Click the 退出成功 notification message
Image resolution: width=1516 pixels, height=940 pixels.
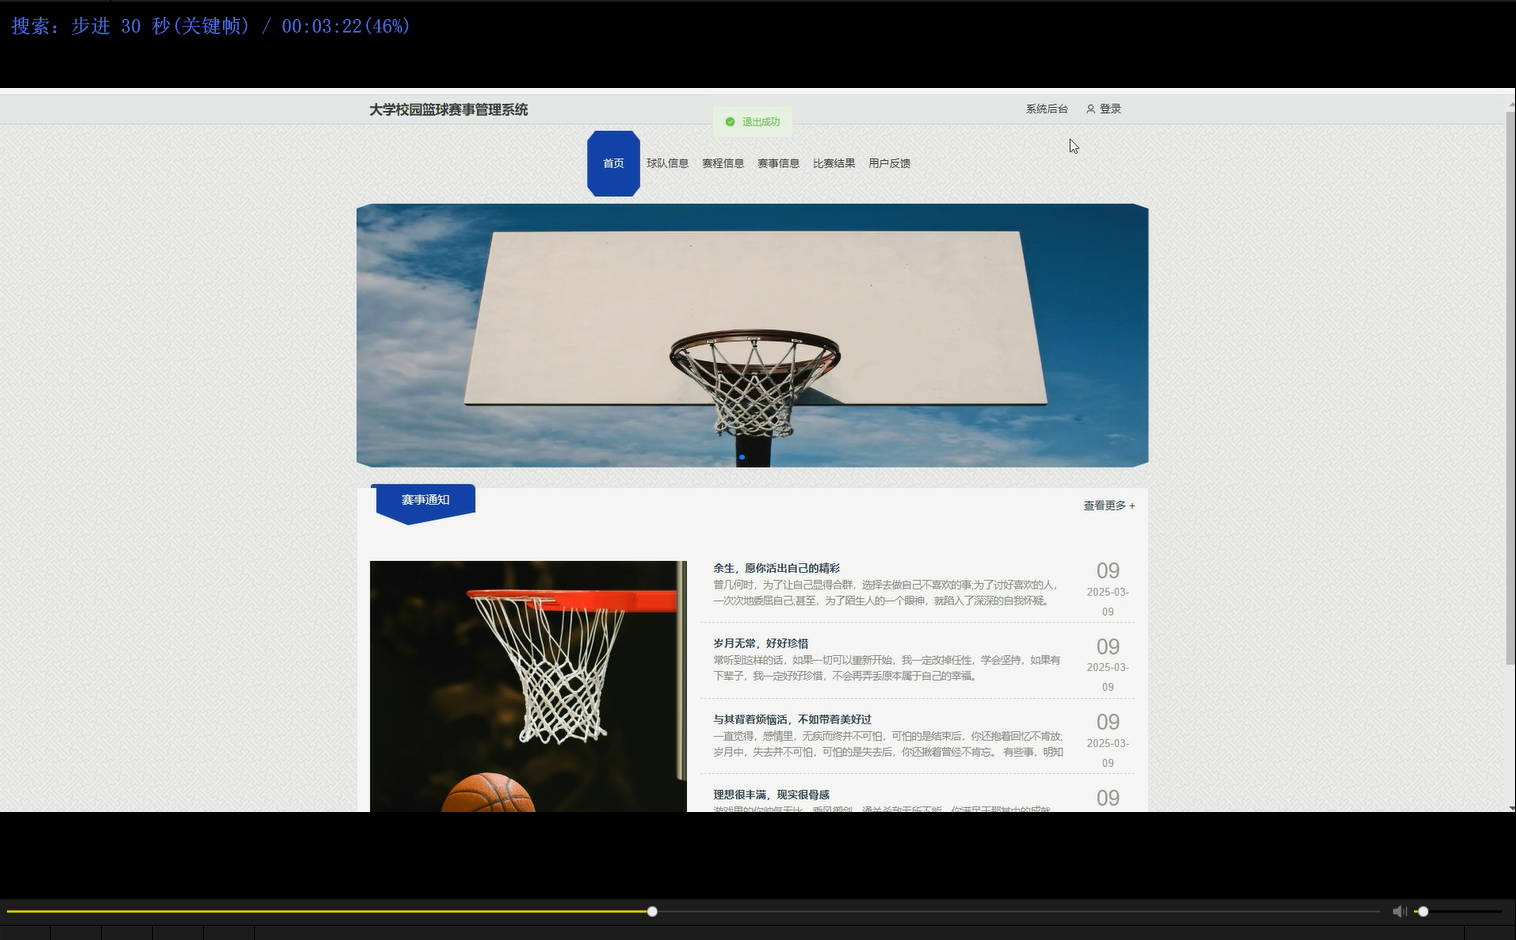click(x=752, y=122)
